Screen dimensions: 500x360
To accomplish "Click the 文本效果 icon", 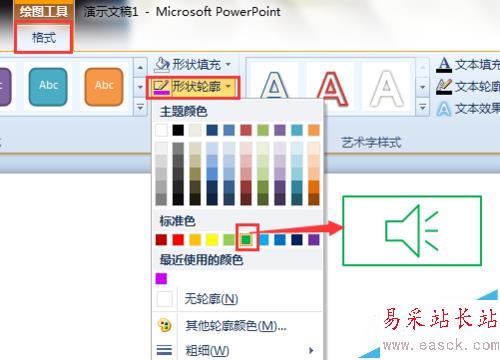I will click(444, 109).
